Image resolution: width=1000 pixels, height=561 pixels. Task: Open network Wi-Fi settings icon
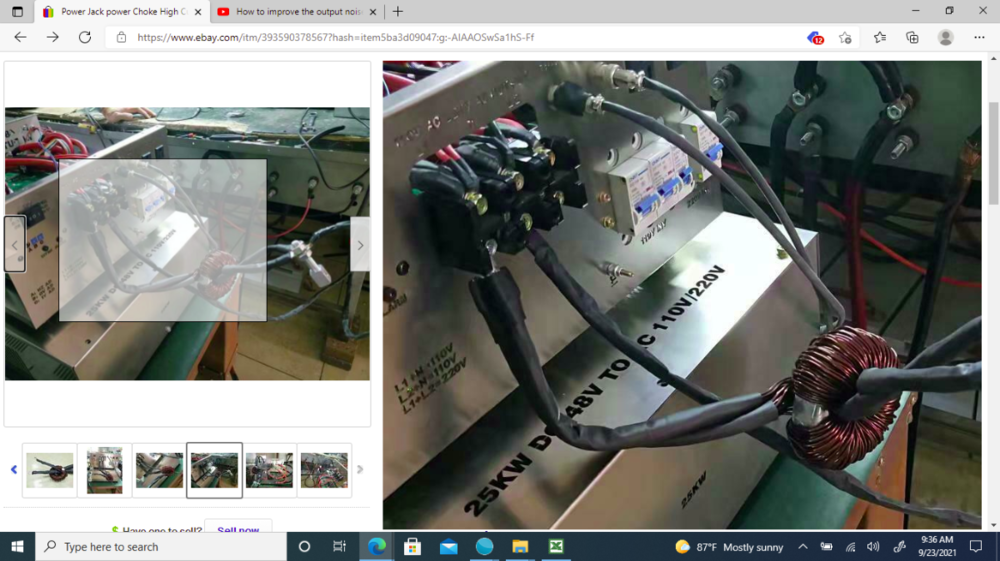click(x=850, y=546)
